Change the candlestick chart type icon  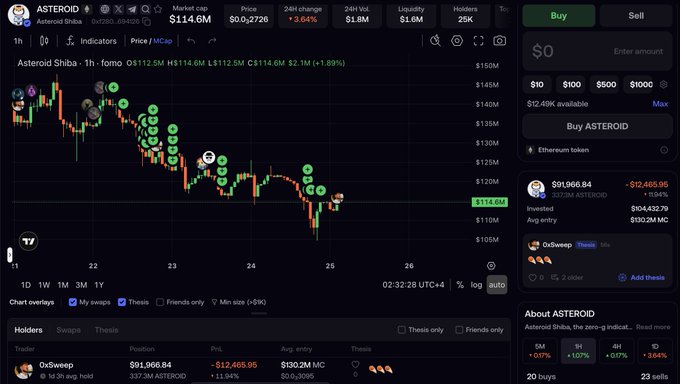pos(44,41)
